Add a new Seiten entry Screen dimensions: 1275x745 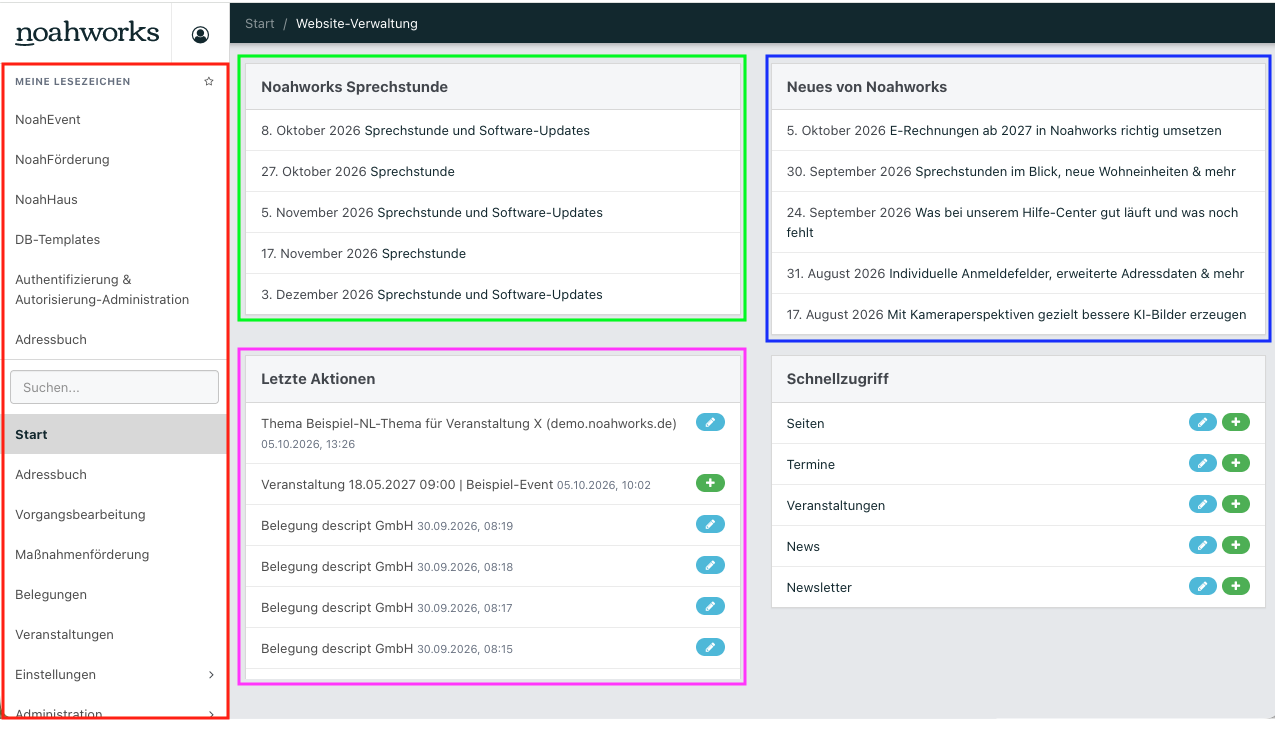[x=1236, y=422]
